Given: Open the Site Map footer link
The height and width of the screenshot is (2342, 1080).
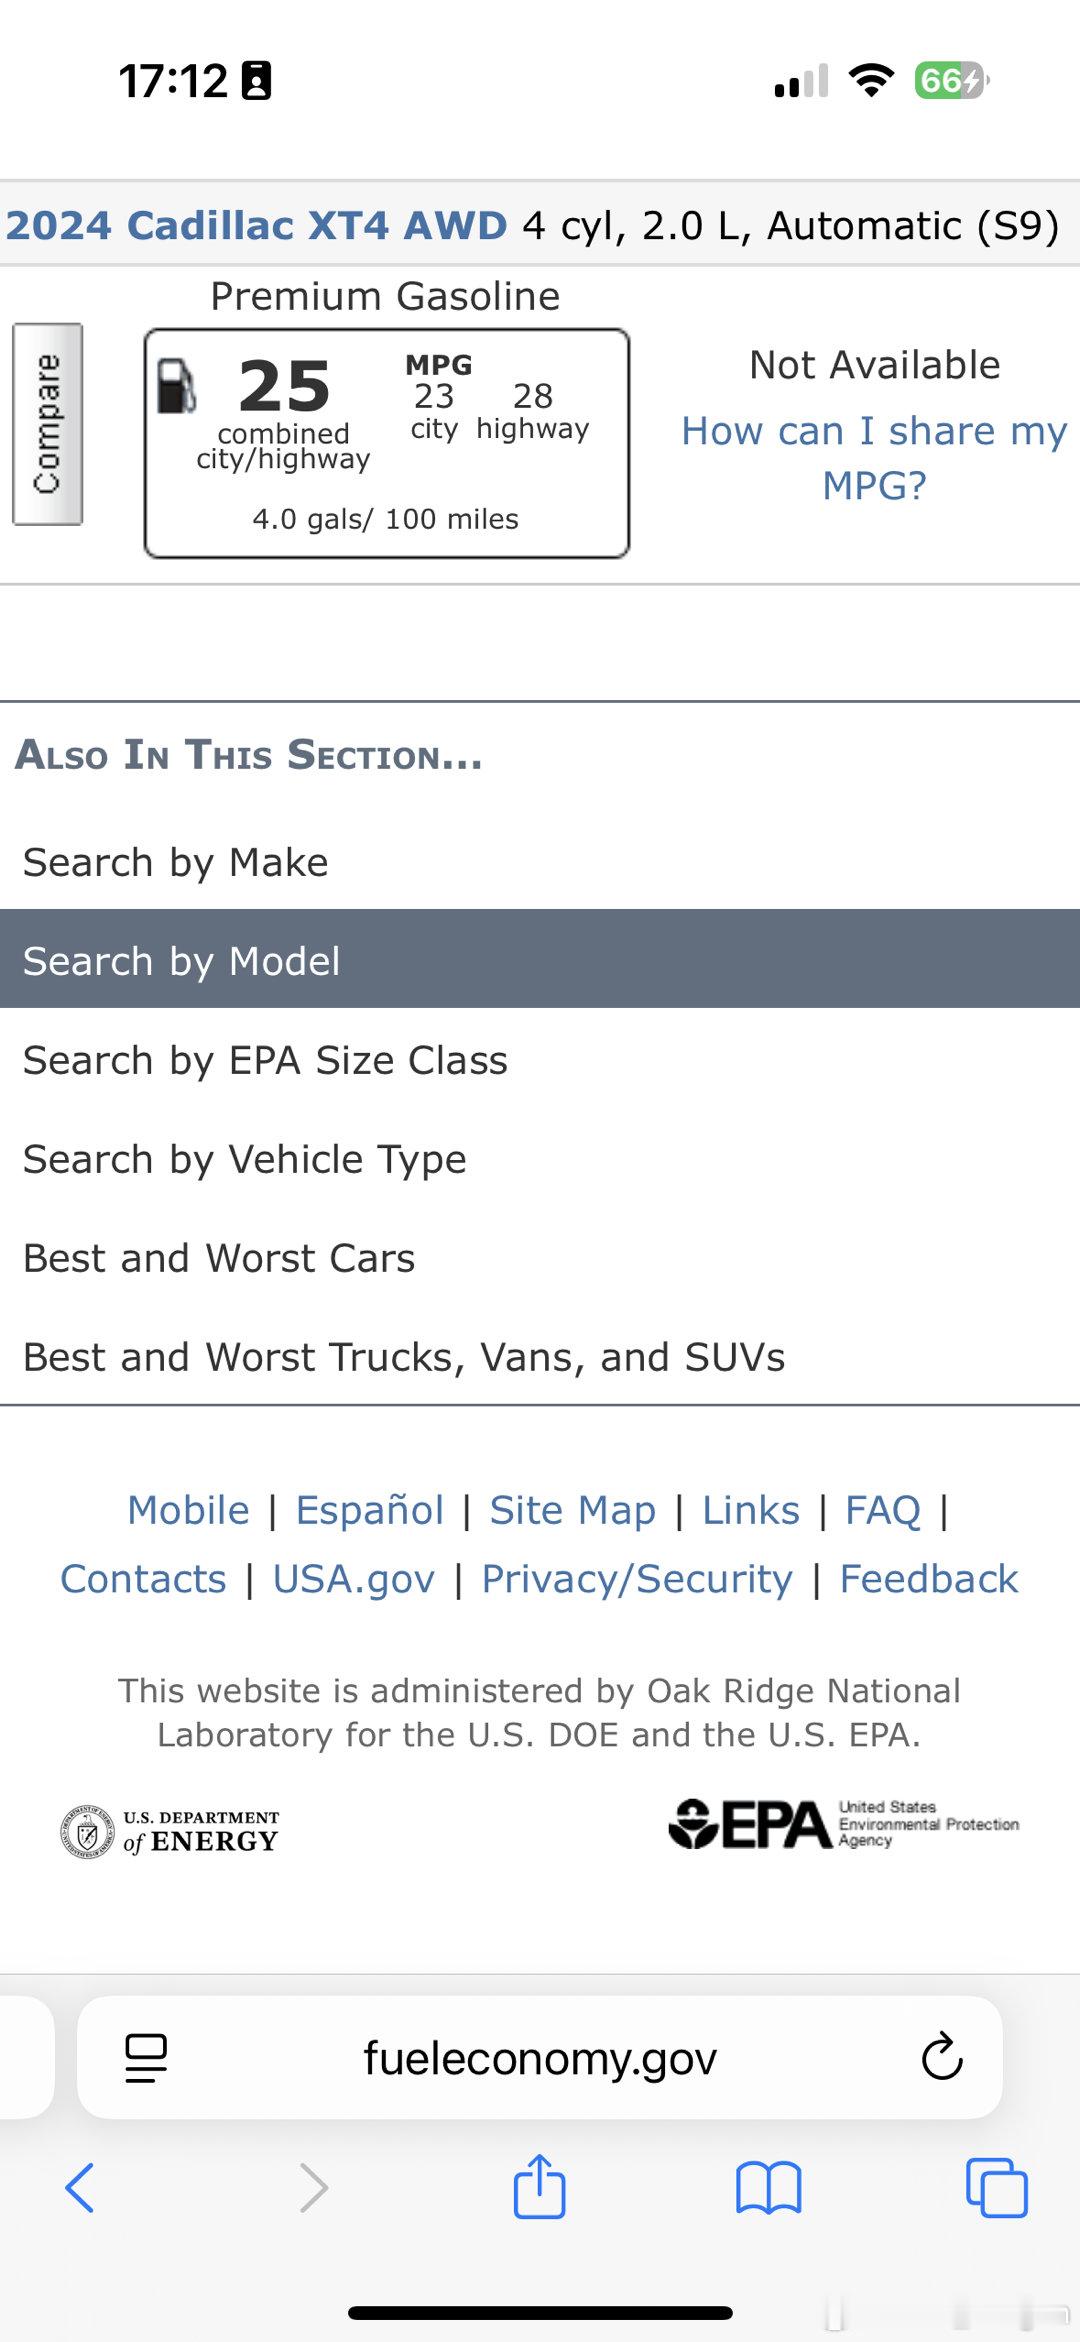Looking at the screenshot, I should (572, 1510).
